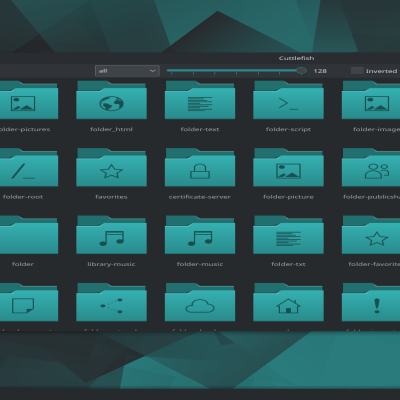
Task: Select the folder-pictures icon
Action: coord(29,100)
